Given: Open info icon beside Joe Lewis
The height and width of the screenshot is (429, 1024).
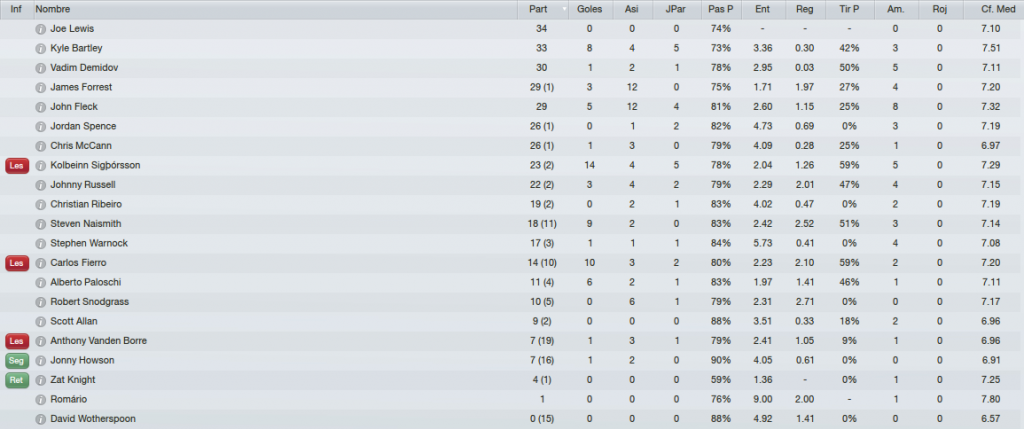Looking at the screenshot, I should [x=40, y=29].
